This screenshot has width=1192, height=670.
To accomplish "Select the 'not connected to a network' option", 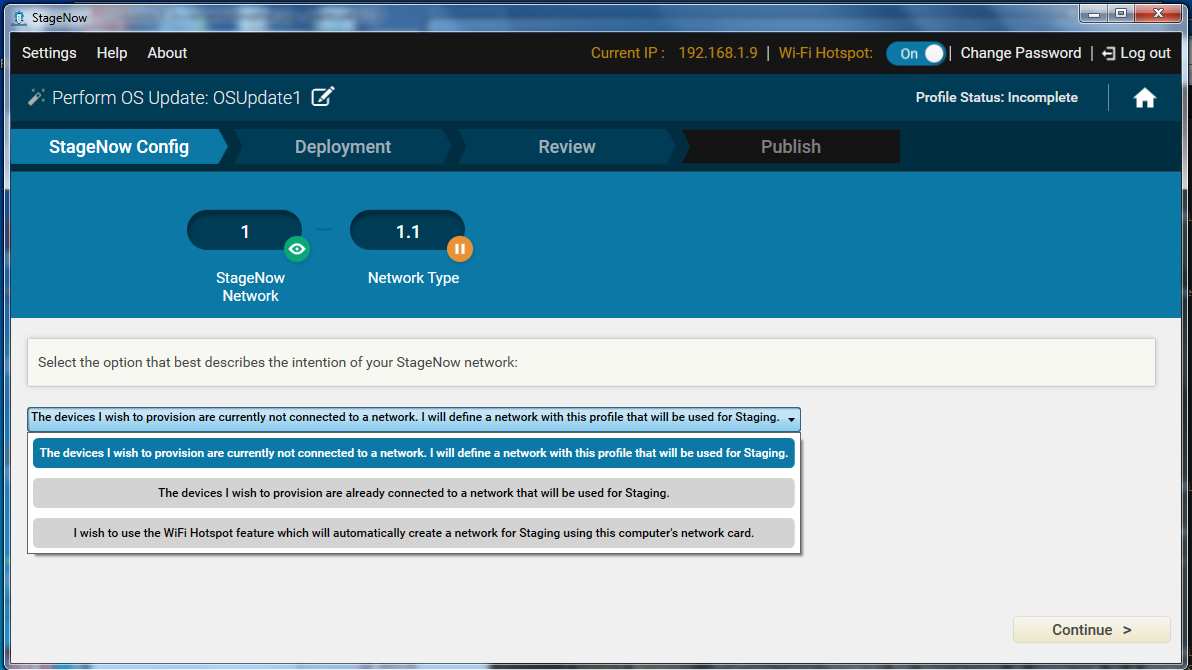I will 413,453.
